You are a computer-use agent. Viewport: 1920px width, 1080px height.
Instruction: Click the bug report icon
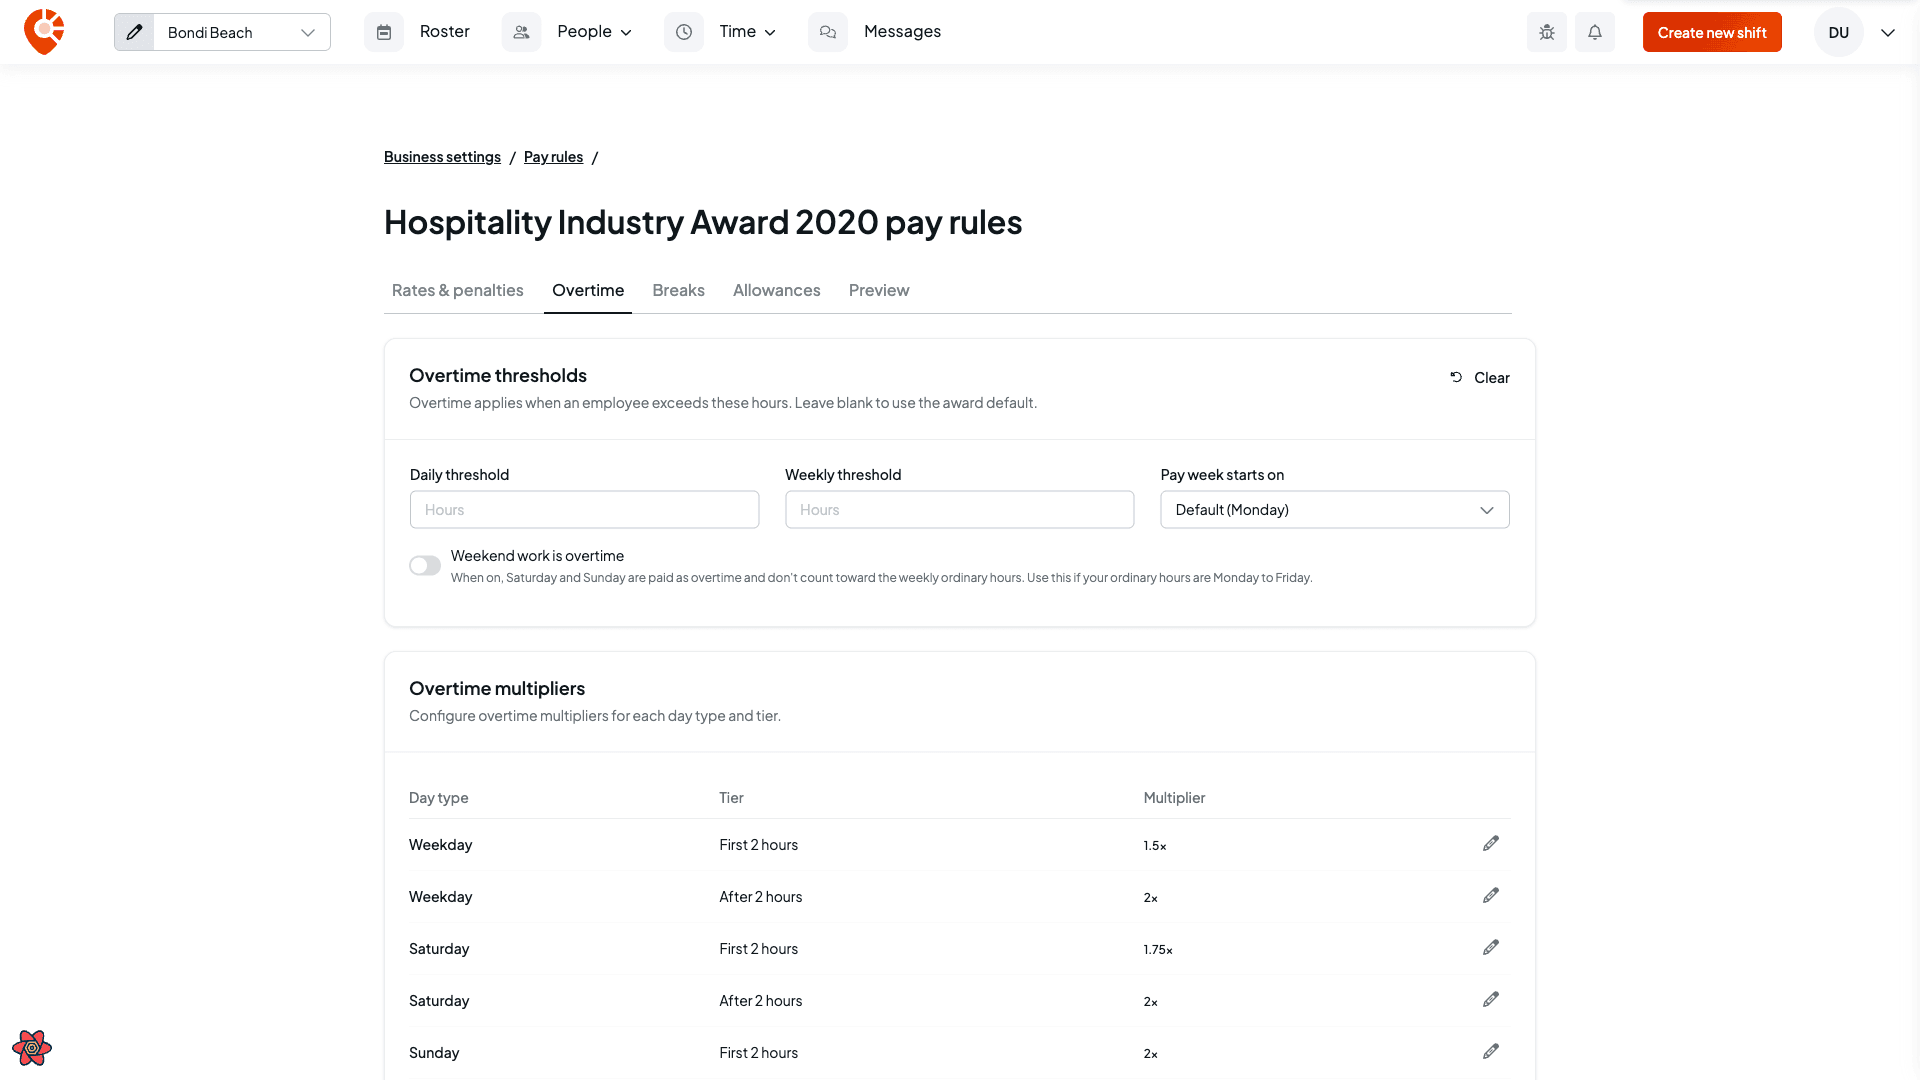click(1547, 32)
